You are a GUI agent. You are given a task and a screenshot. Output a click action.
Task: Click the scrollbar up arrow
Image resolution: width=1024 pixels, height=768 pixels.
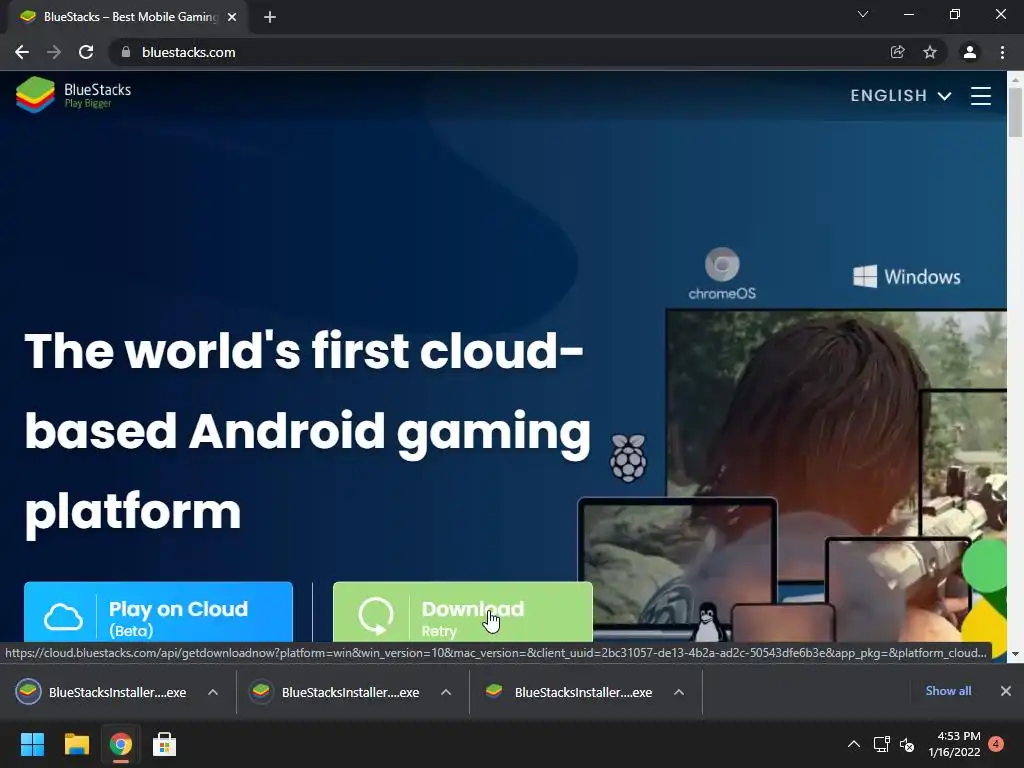[1015, 79]
